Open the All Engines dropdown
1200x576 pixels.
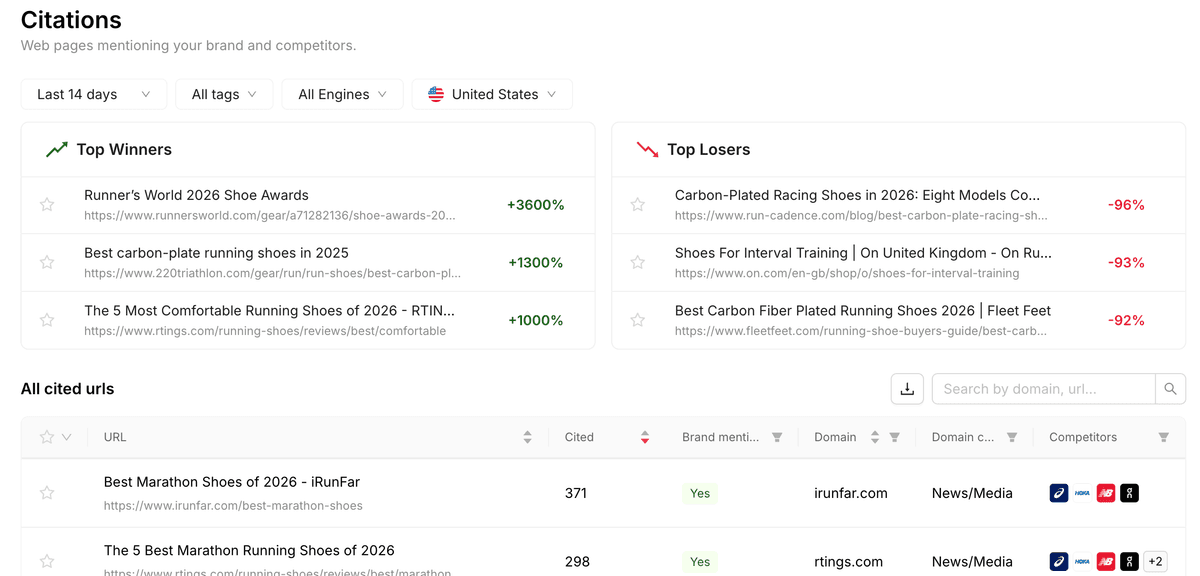pos(343,94)
